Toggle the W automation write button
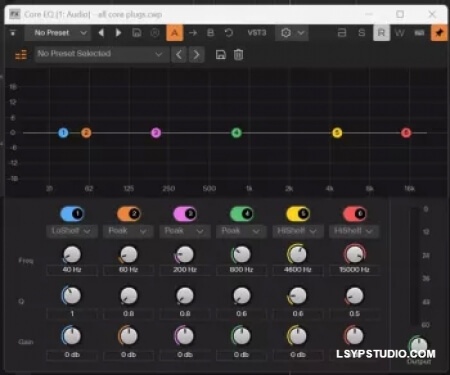Screen dimensions: 450x375 click(400, 33)
